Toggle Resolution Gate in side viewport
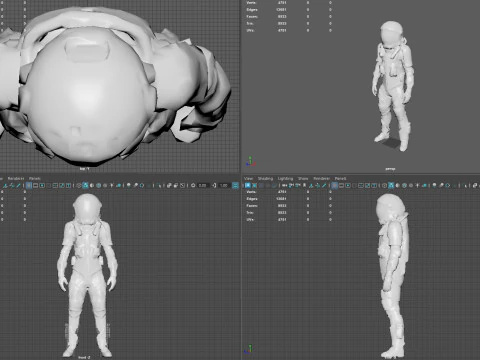Screen dimensions: 480x360 [x=348, y=185]
